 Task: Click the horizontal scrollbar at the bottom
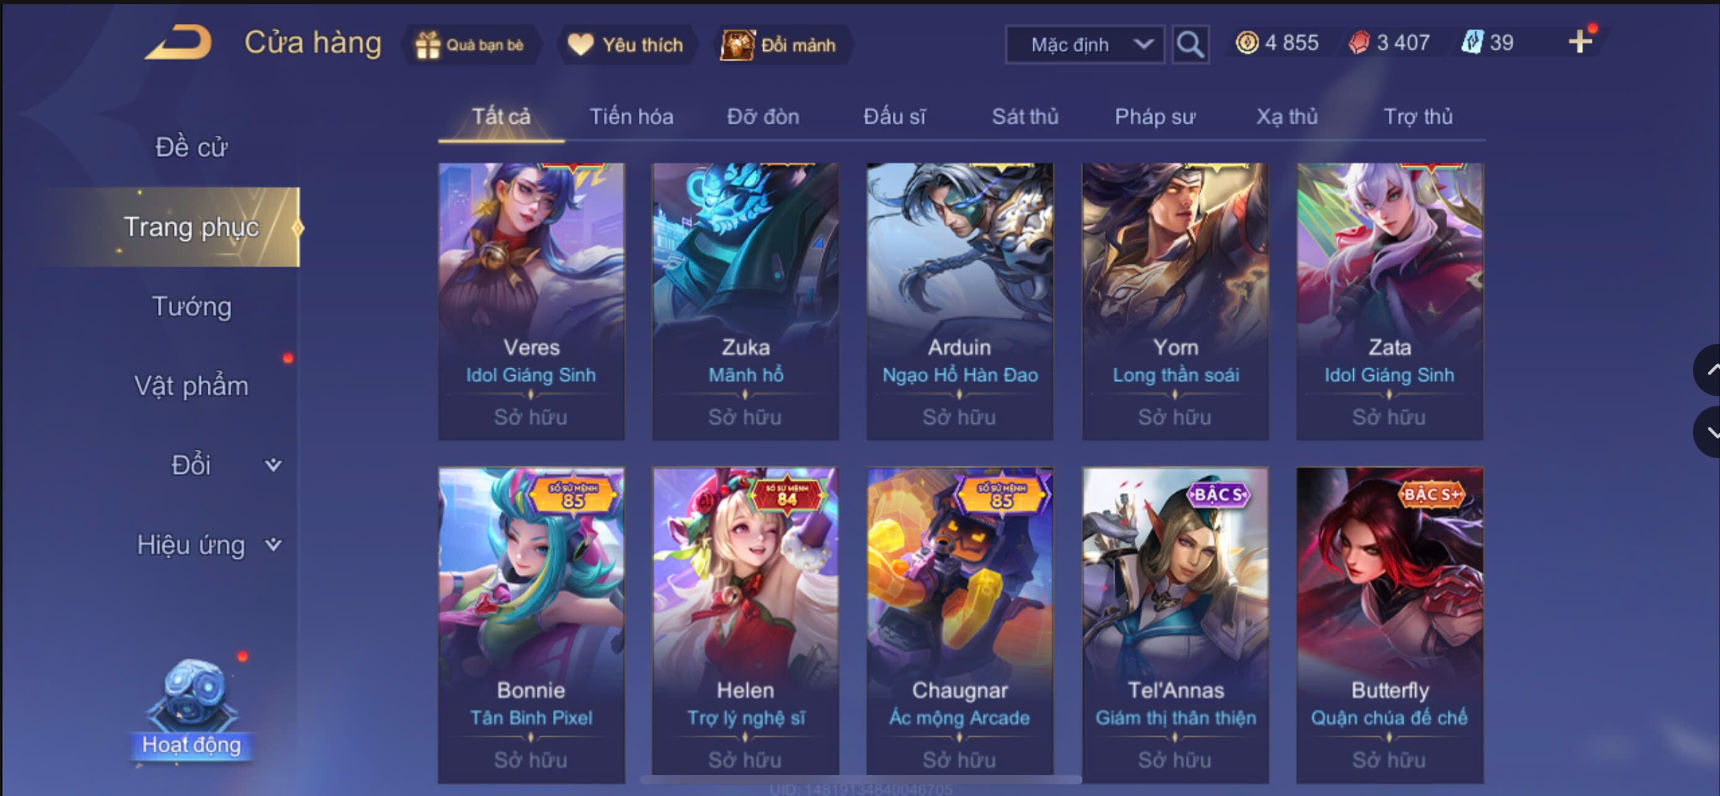point(860,779)
